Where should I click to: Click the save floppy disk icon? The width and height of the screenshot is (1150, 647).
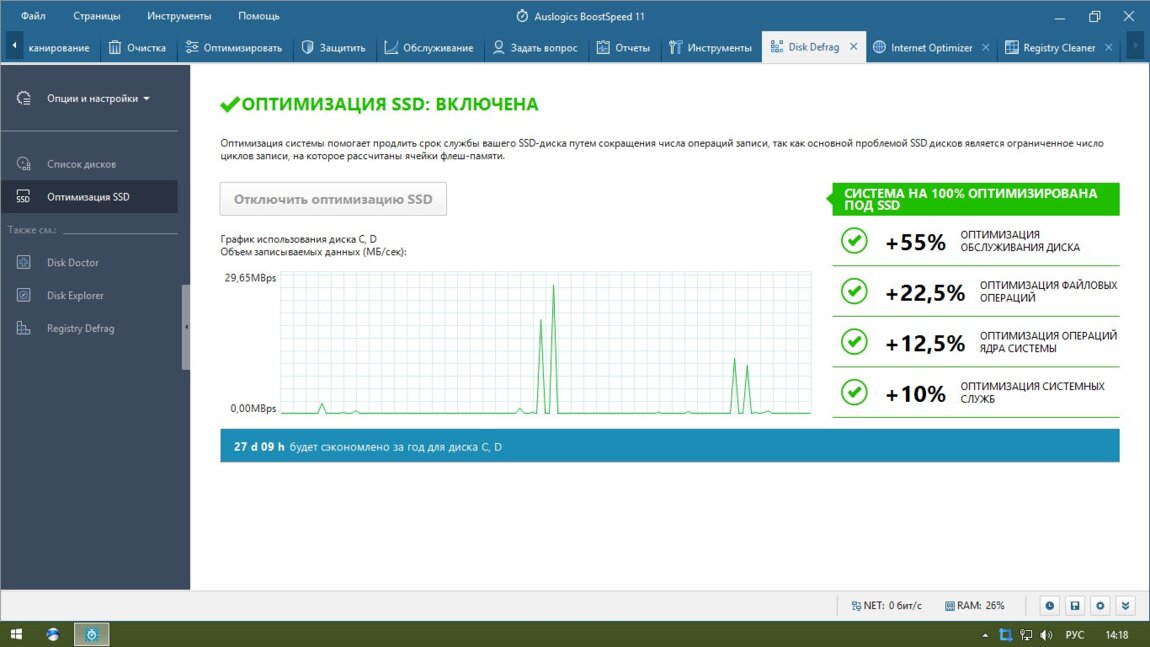tap(1074, 605)
